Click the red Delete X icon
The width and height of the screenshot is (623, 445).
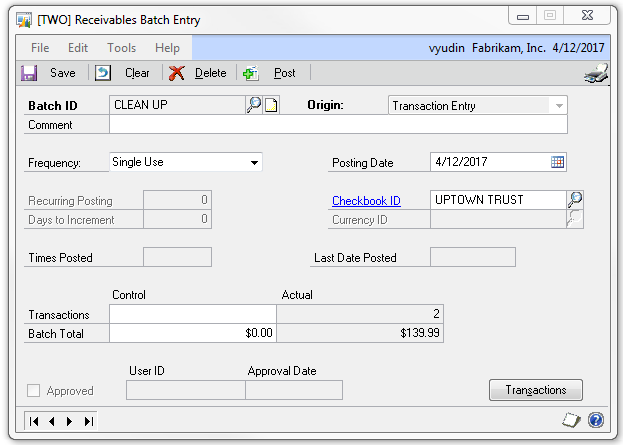click(177, 73)
